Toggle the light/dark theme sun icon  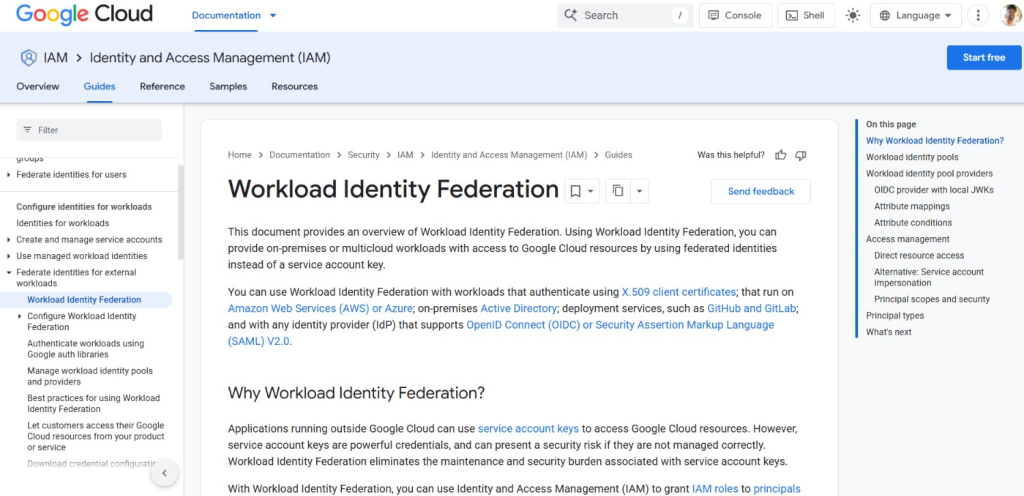[853, 16]
